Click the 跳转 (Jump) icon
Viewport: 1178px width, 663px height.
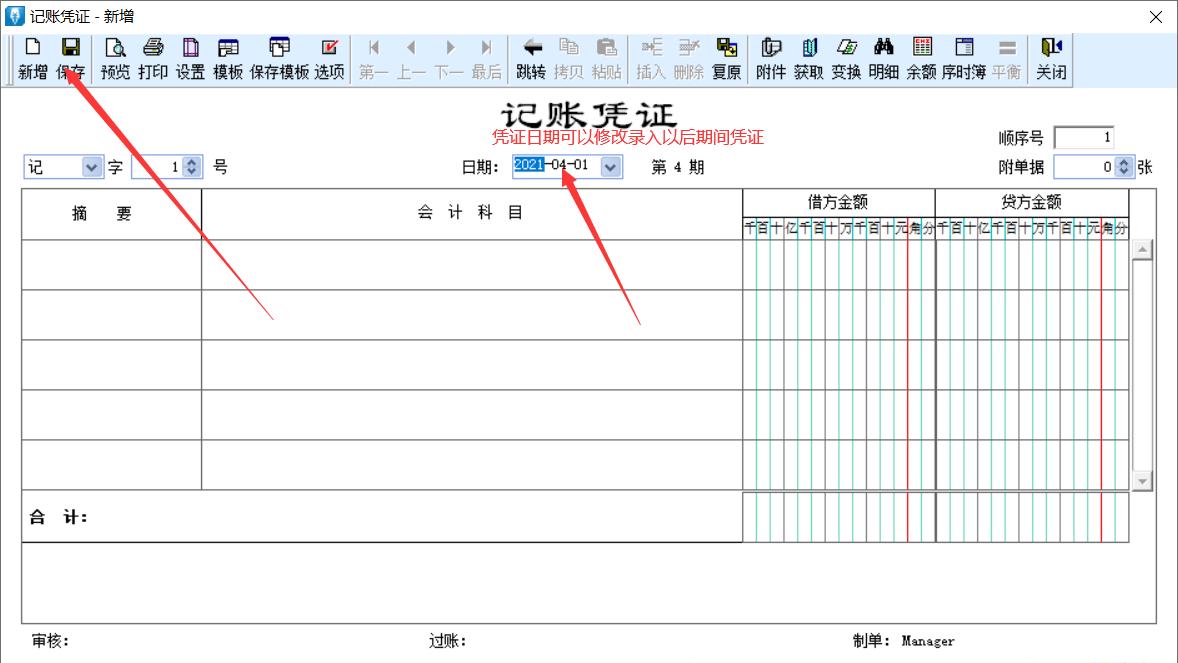[532, 58]
